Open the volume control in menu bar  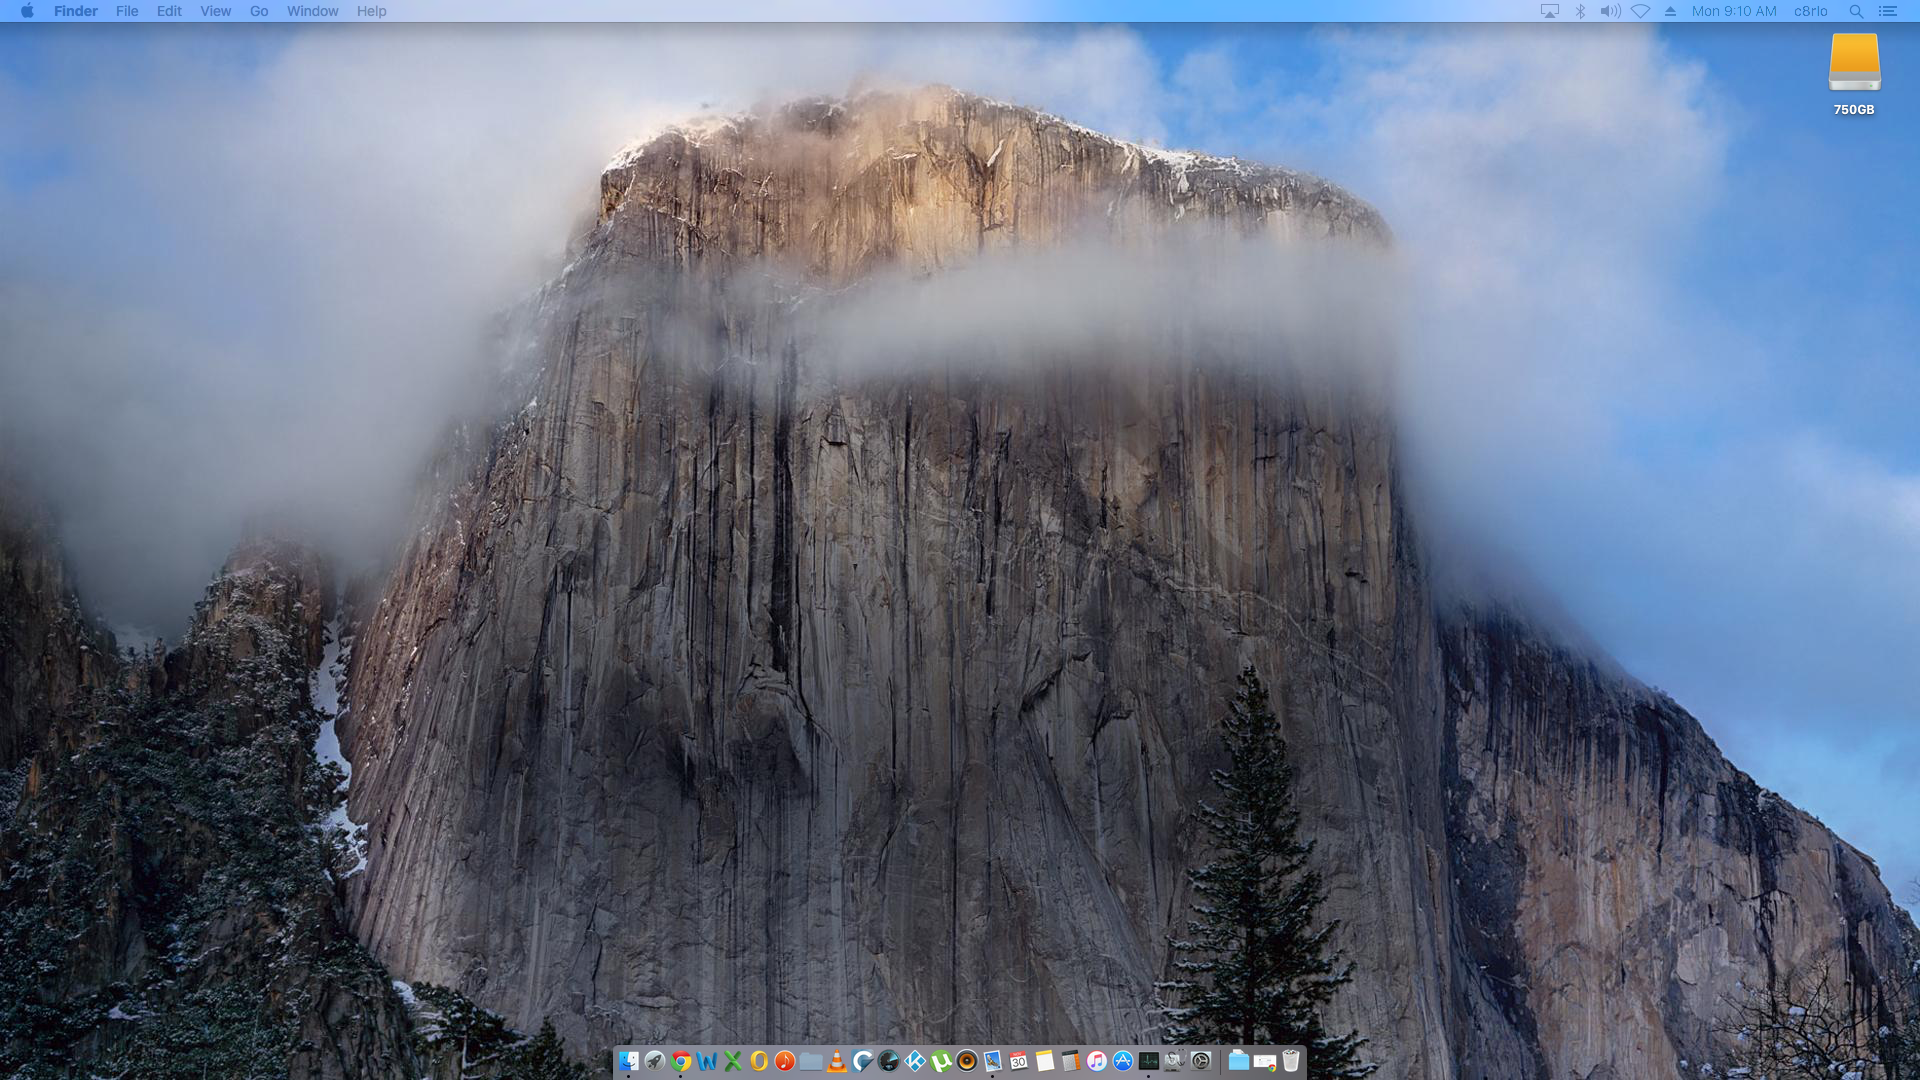click(x=1610, y=11)
